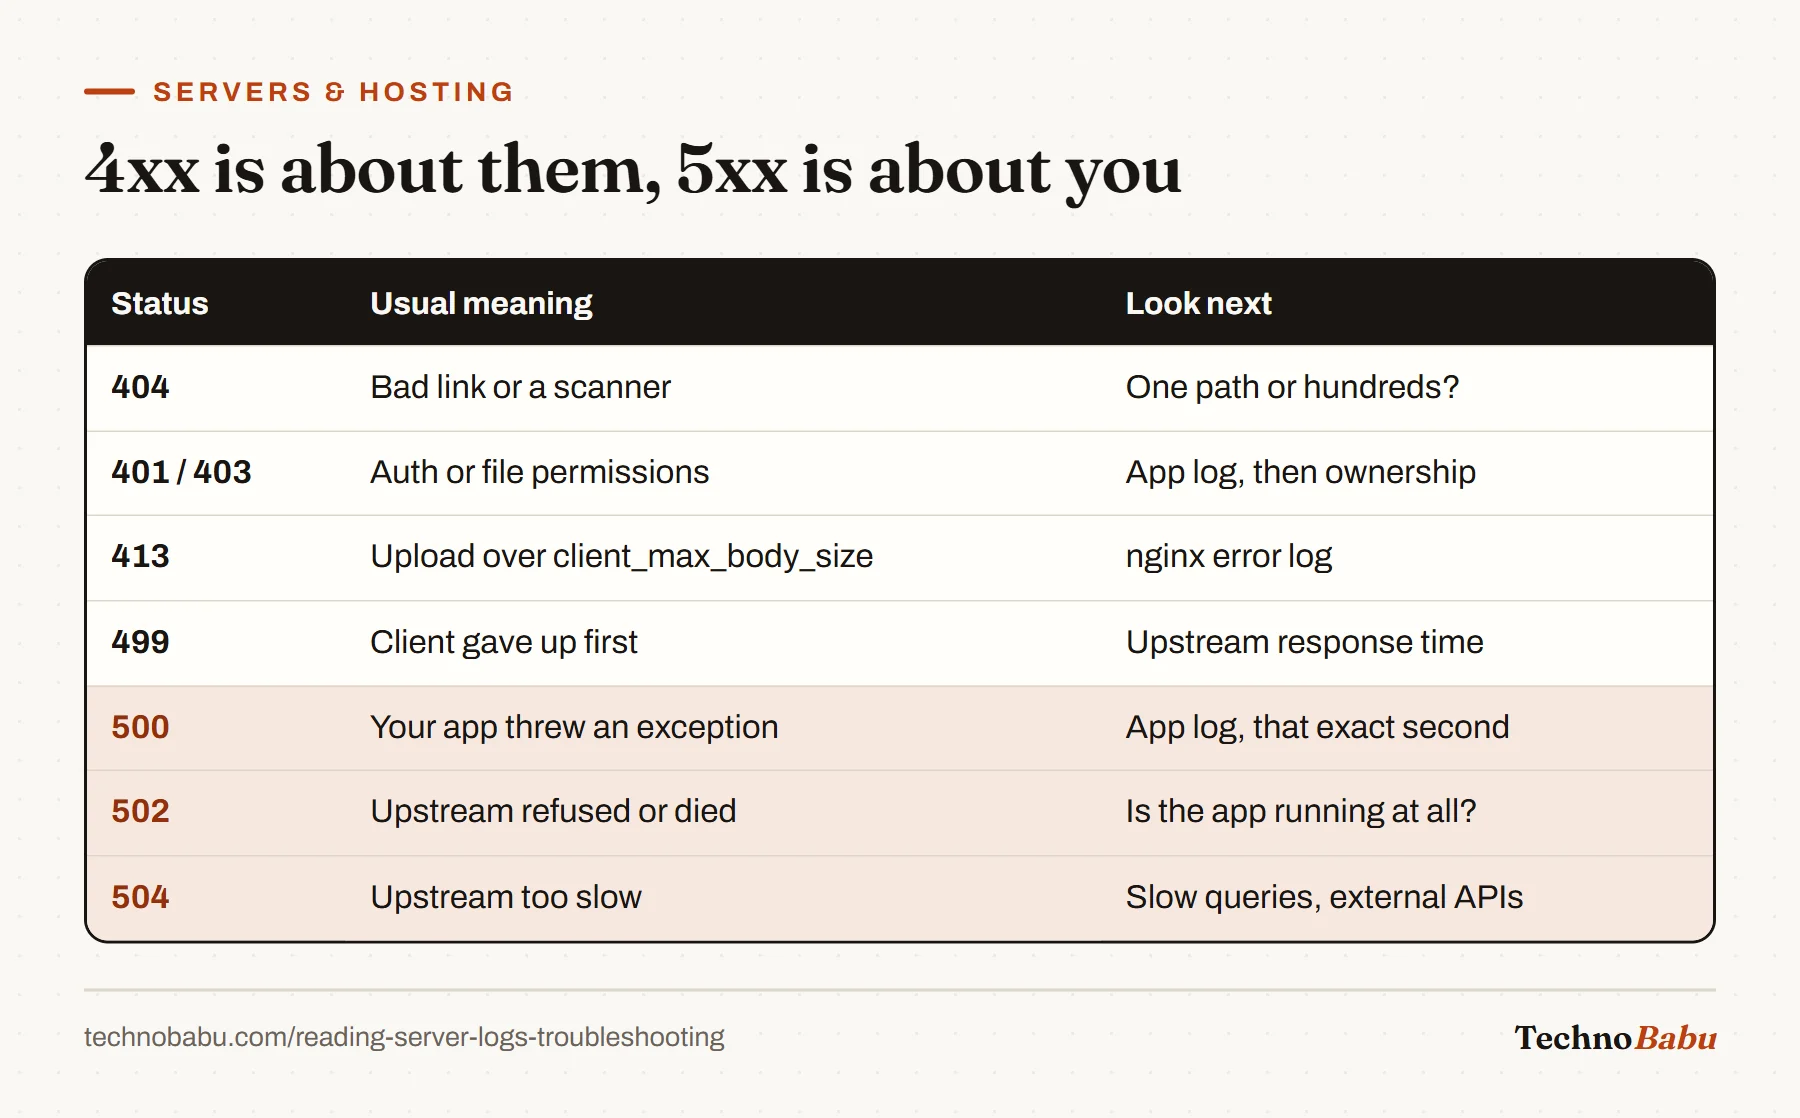1800x1118 pixels.
Task: Click the highlighted 504 status code
Action: coord(140,897)
